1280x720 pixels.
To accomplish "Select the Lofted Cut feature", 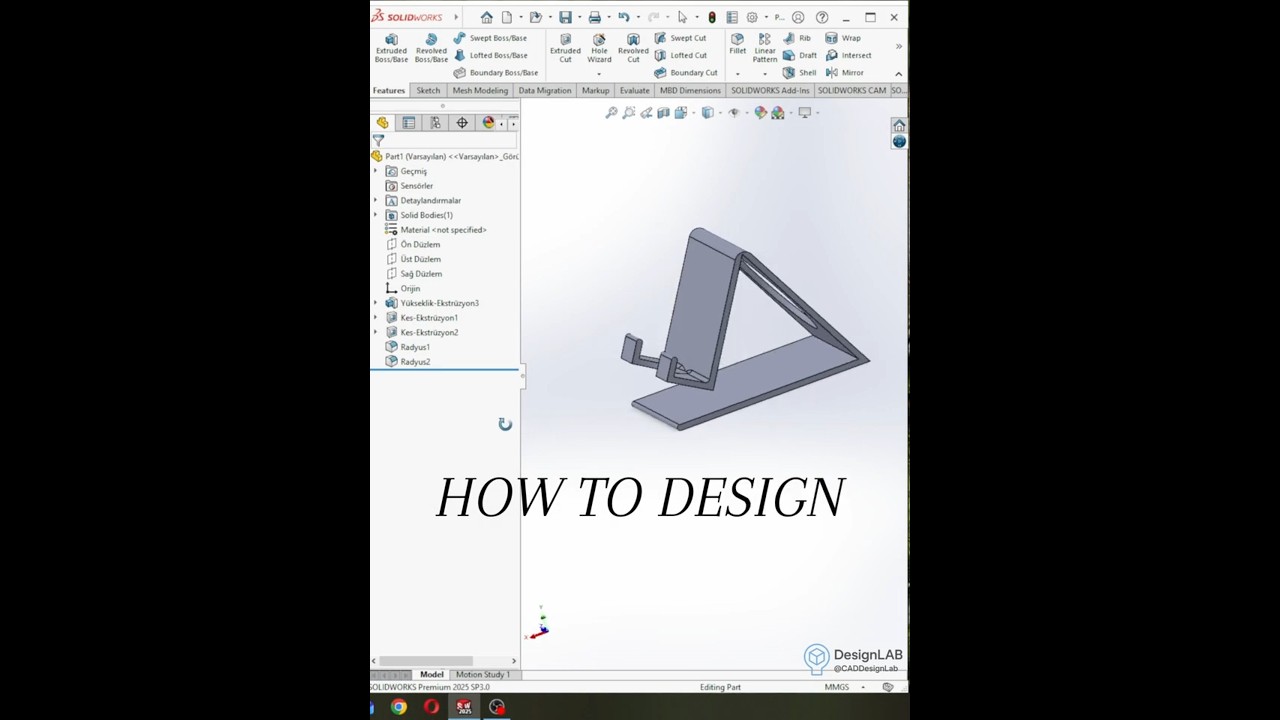I will pos(680,55).
